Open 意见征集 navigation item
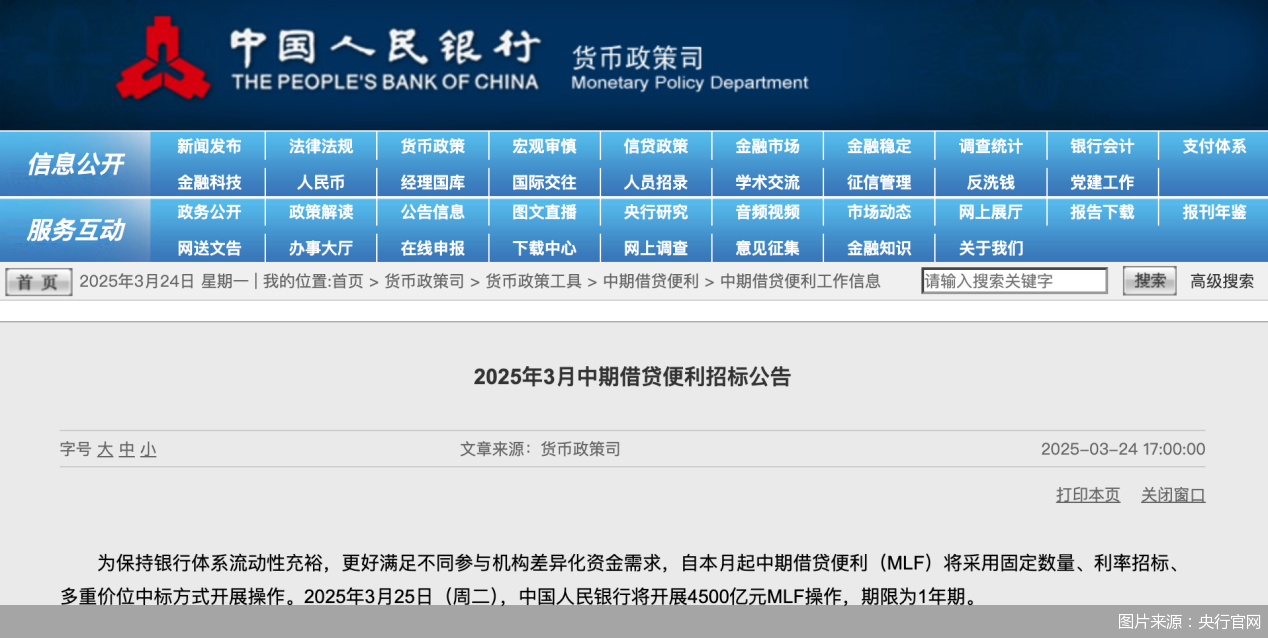This screenshot has width=1268, height=638. tap(768, 248)
